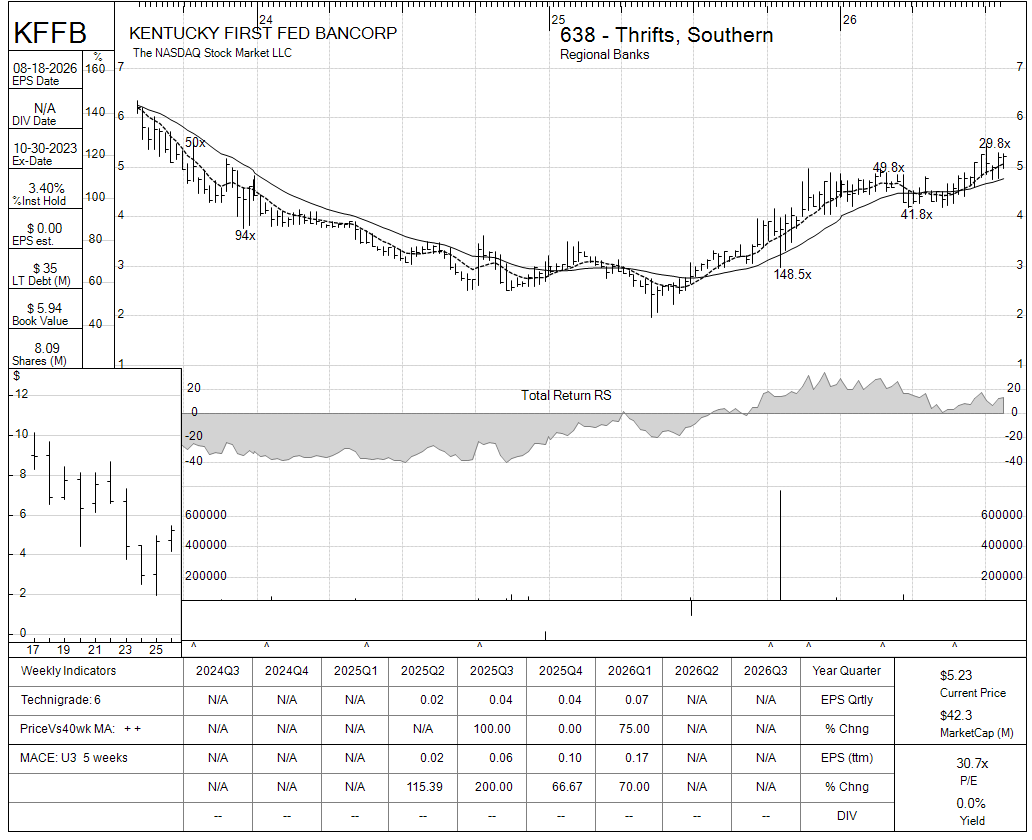Click the 30.7x P/E value

[x=972, y=764]
